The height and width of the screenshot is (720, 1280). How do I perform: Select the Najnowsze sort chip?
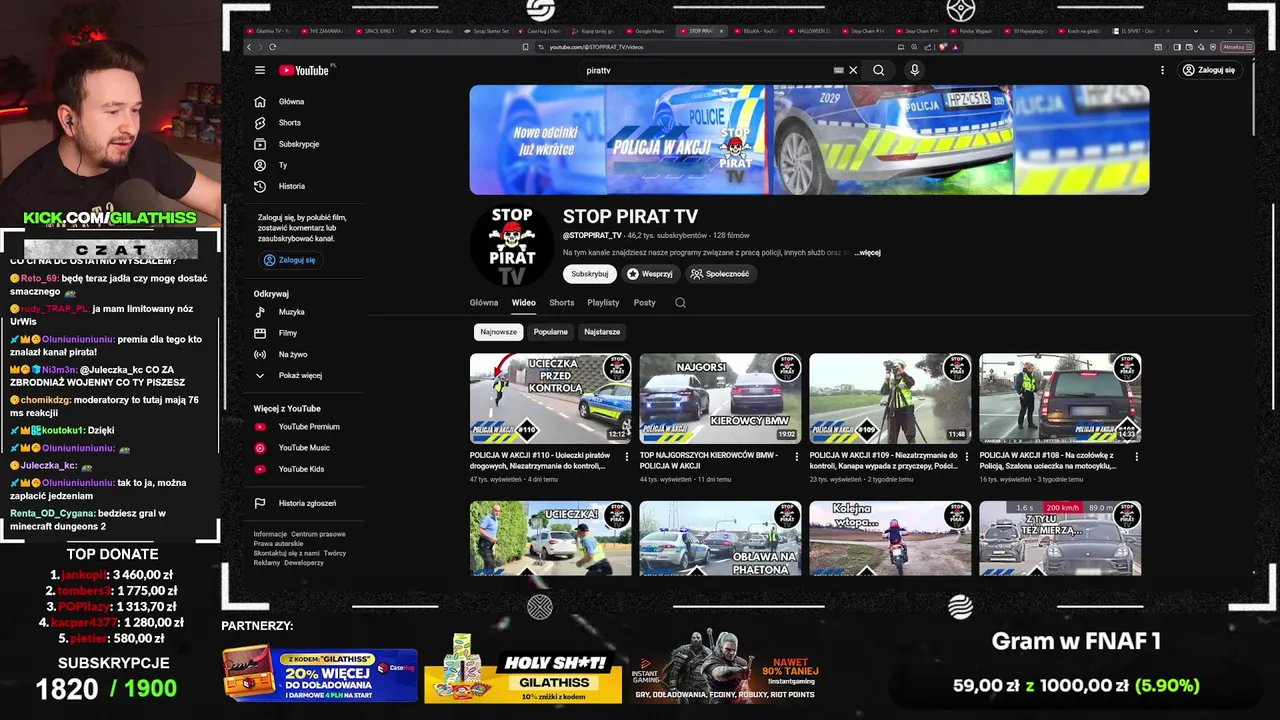(498, 332)
